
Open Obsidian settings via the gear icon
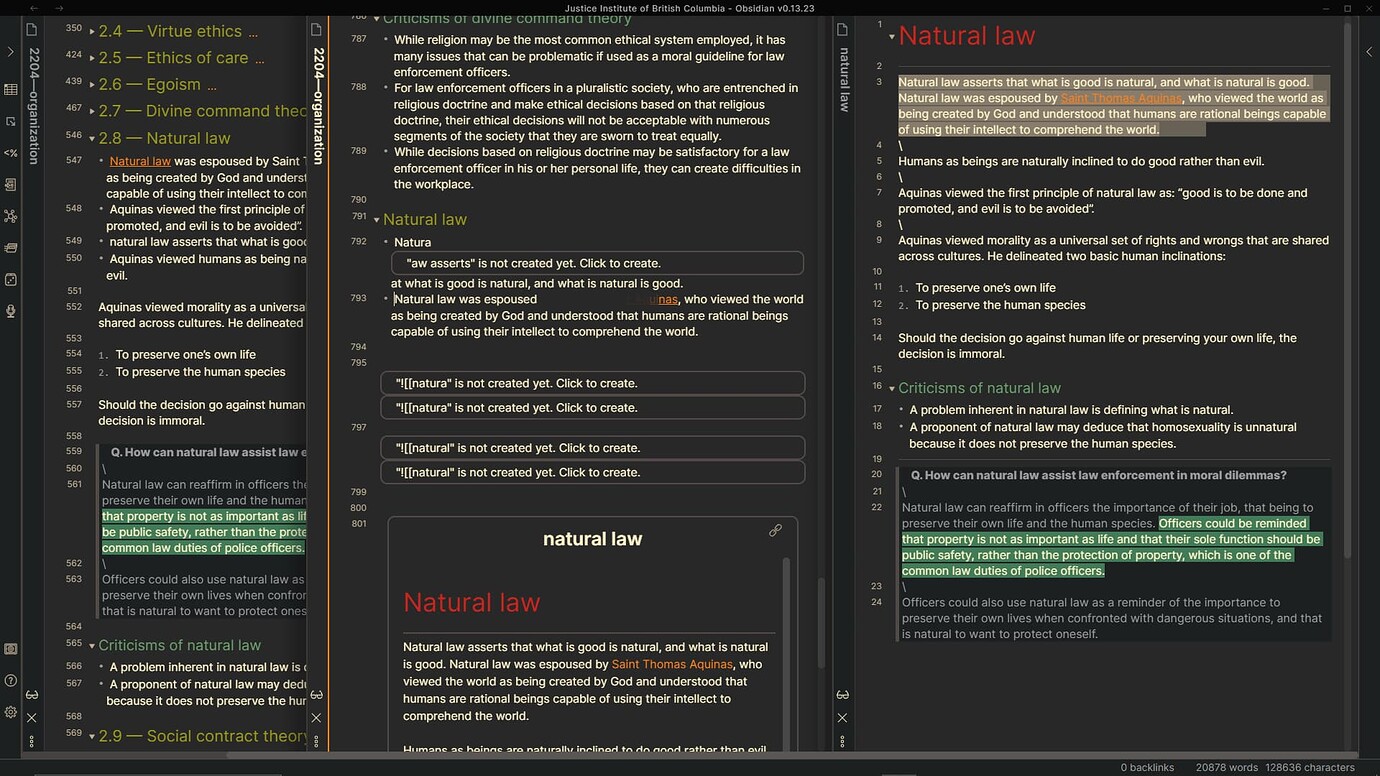tap(10, 711)
